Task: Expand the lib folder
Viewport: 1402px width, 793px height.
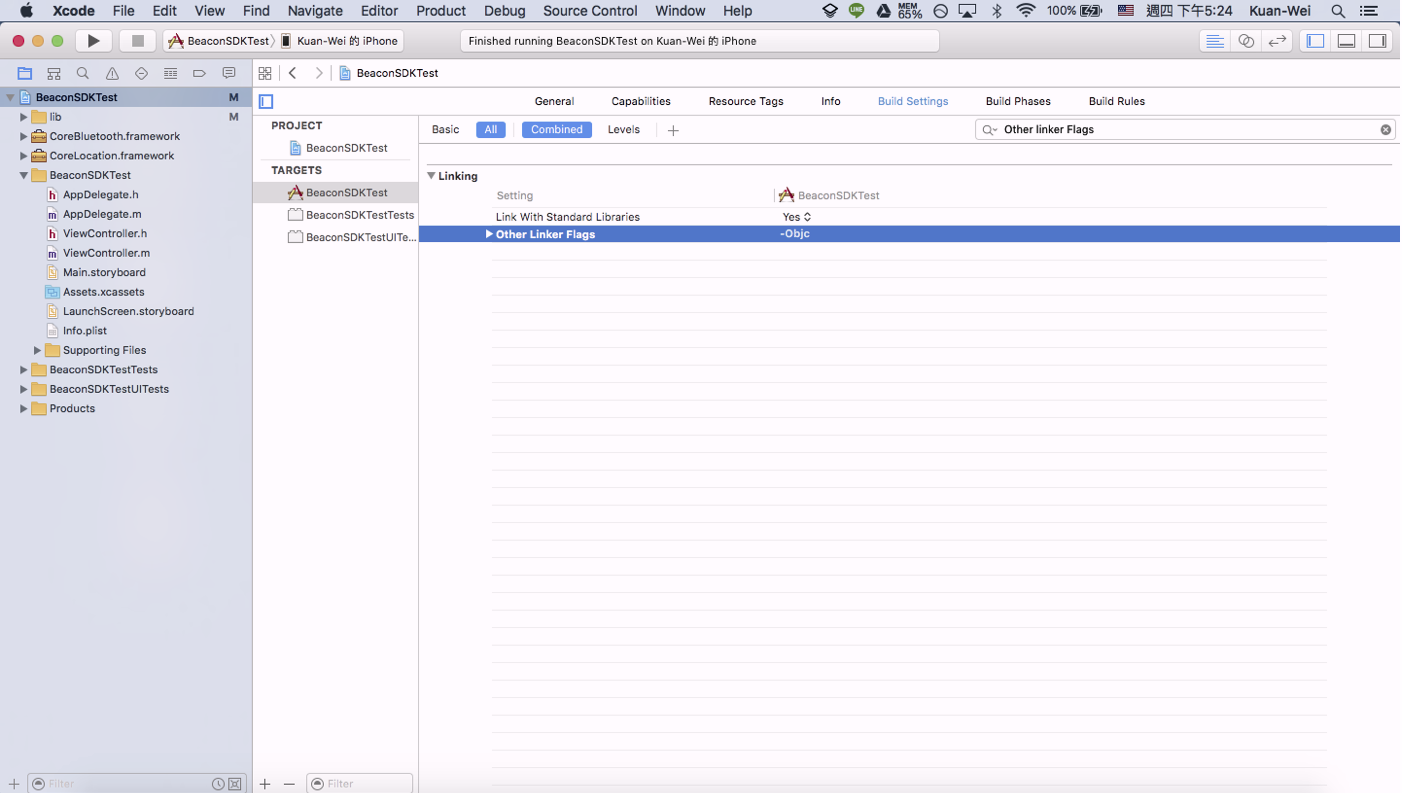Action: point(24,117)
